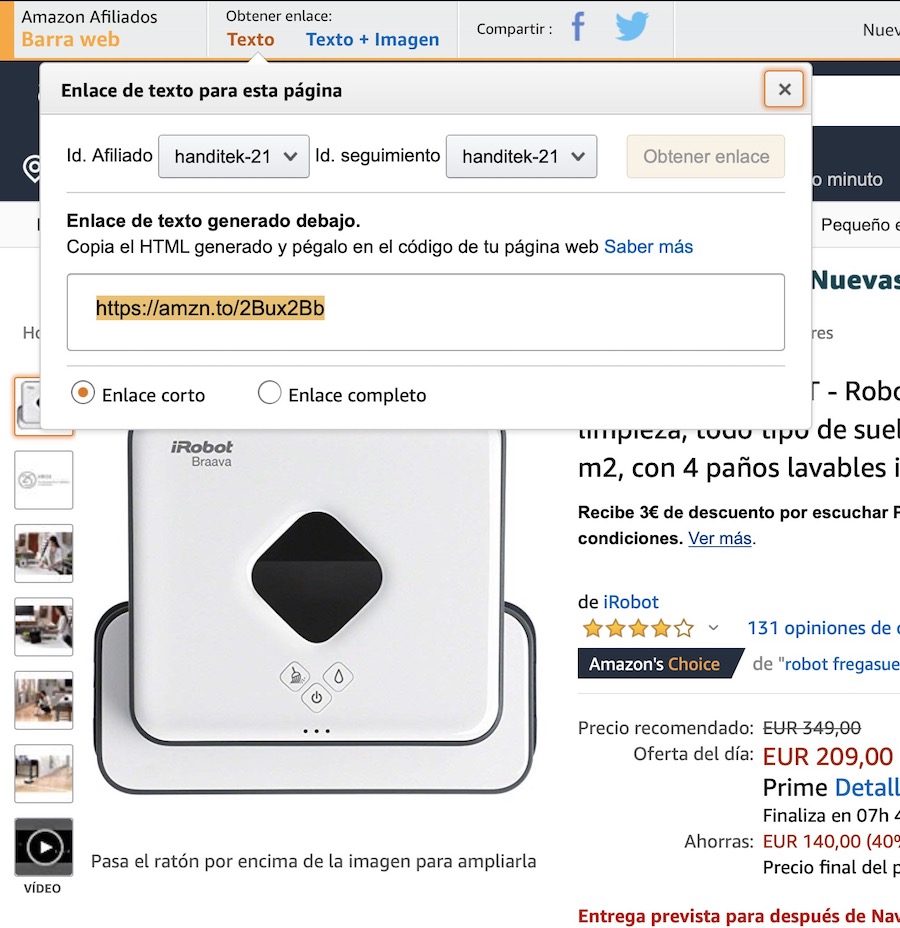
Task: Open the iRobot brand link
Action: click(631, 602)
